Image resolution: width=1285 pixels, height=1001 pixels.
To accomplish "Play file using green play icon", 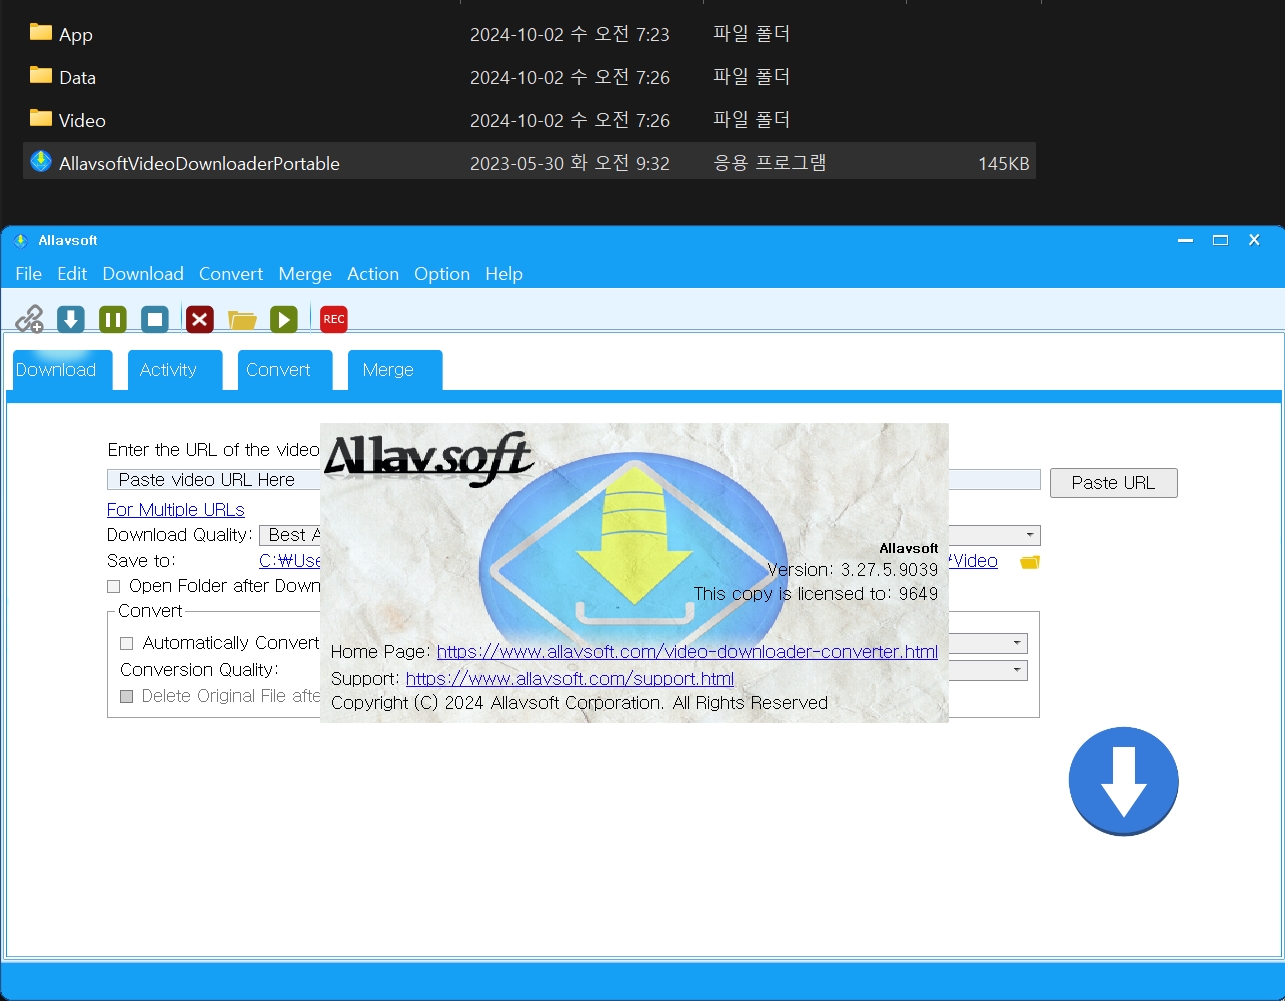I will [284, 319].
